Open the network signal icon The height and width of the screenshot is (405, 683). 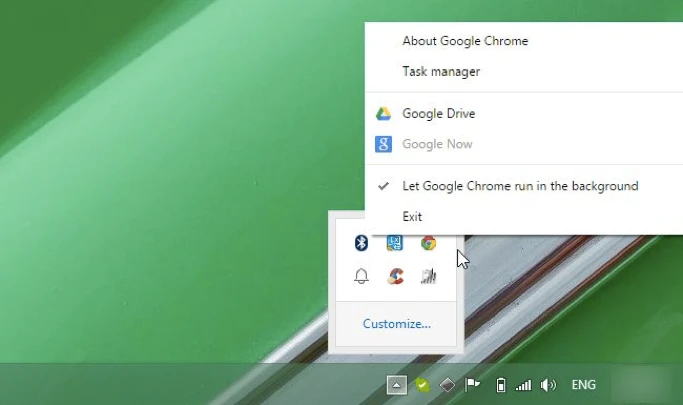[x=523, y=385]
